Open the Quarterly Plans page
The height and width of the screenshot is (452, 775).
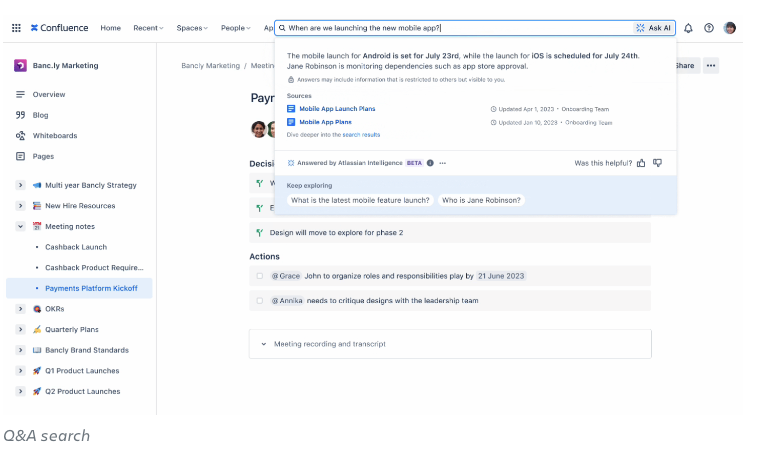tap(72, 329)
